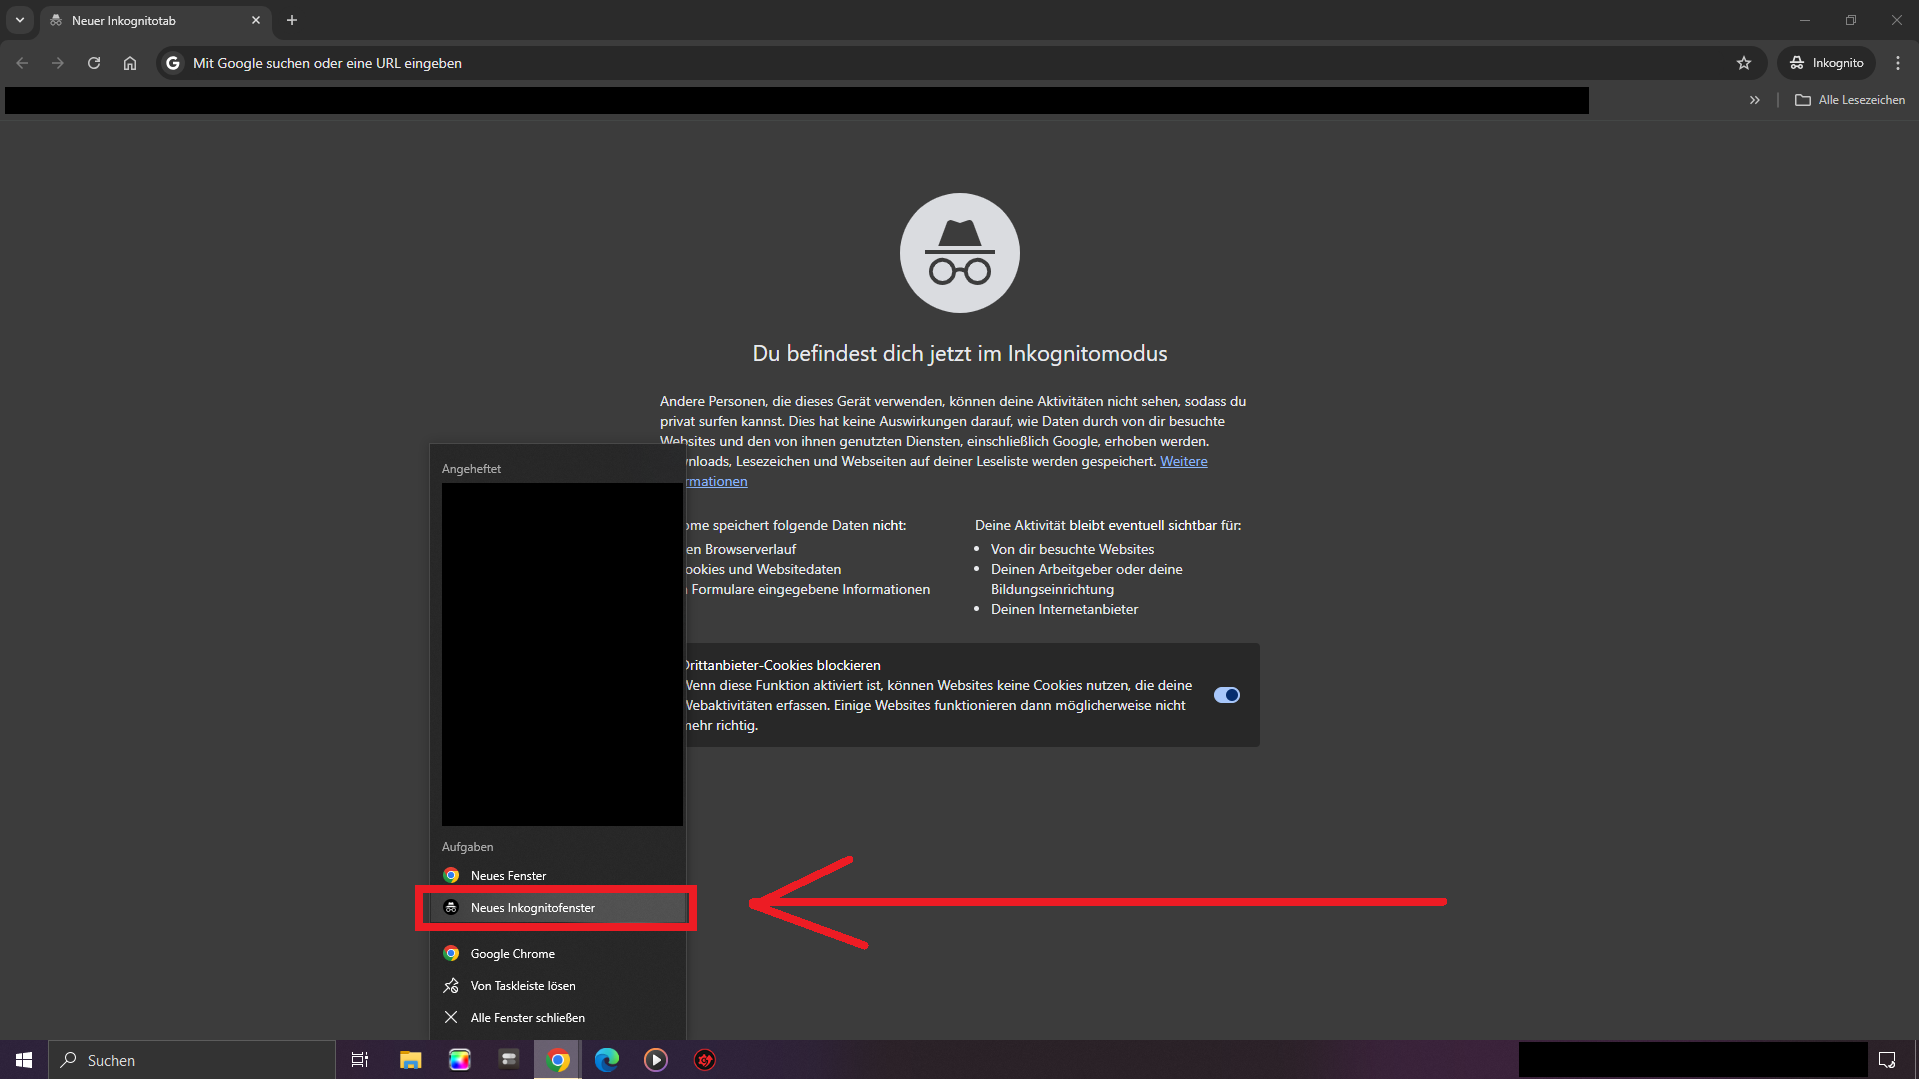Open Task View on the taskbar

[x=360, y=1060]
